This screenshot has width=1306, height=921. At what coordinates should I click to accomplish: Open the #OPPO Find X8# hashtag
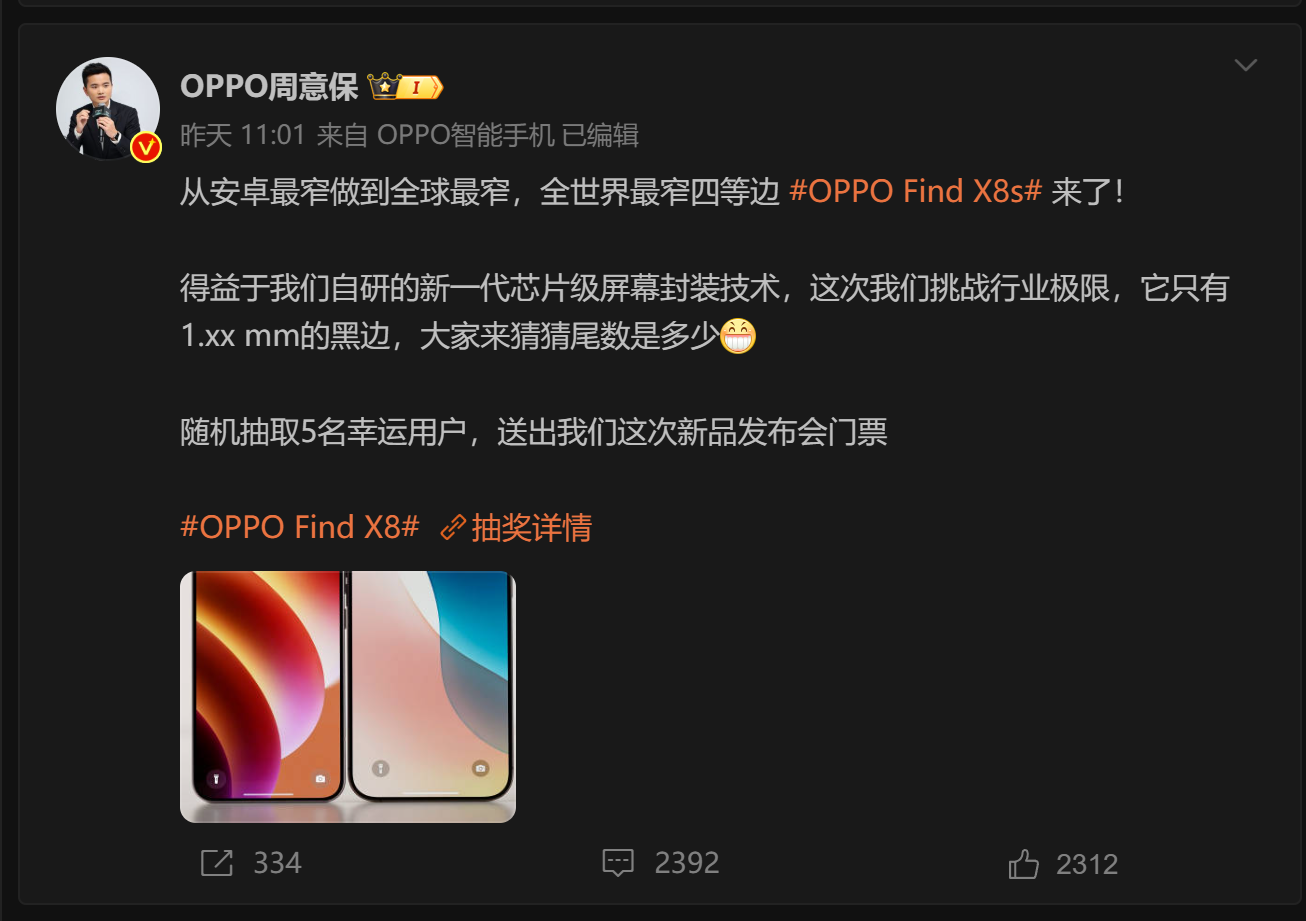pos(300,527)
